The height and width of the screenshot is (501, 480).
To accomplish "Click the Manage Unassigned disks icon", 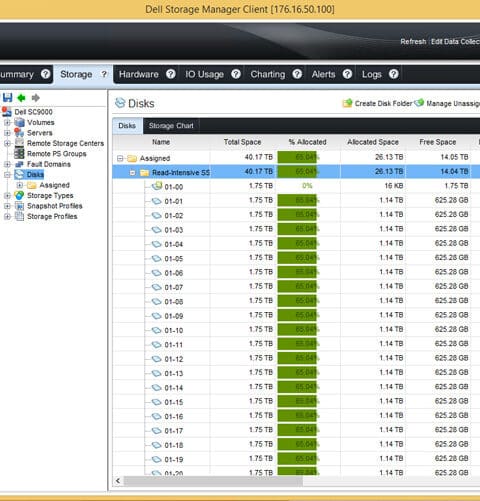I will click(419, 103).
